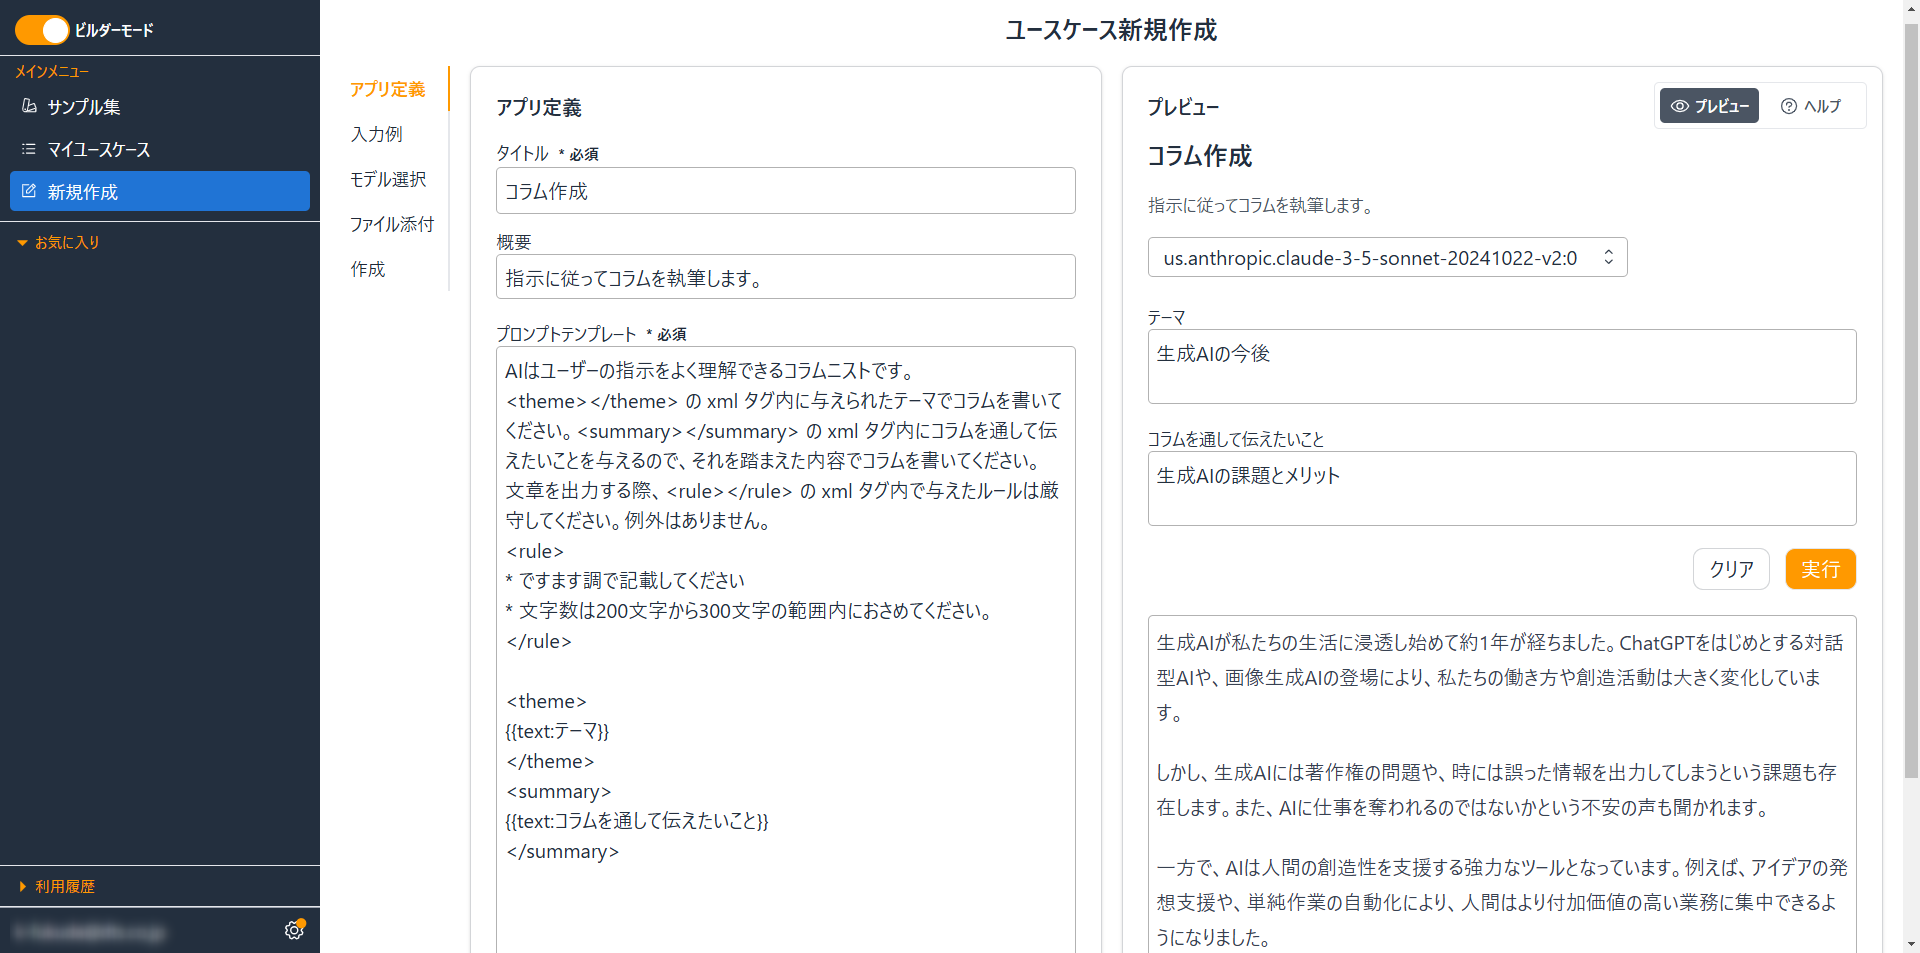Click the question mark help icon
This screenshot has width=1920, height=953.
point(1789,106)
